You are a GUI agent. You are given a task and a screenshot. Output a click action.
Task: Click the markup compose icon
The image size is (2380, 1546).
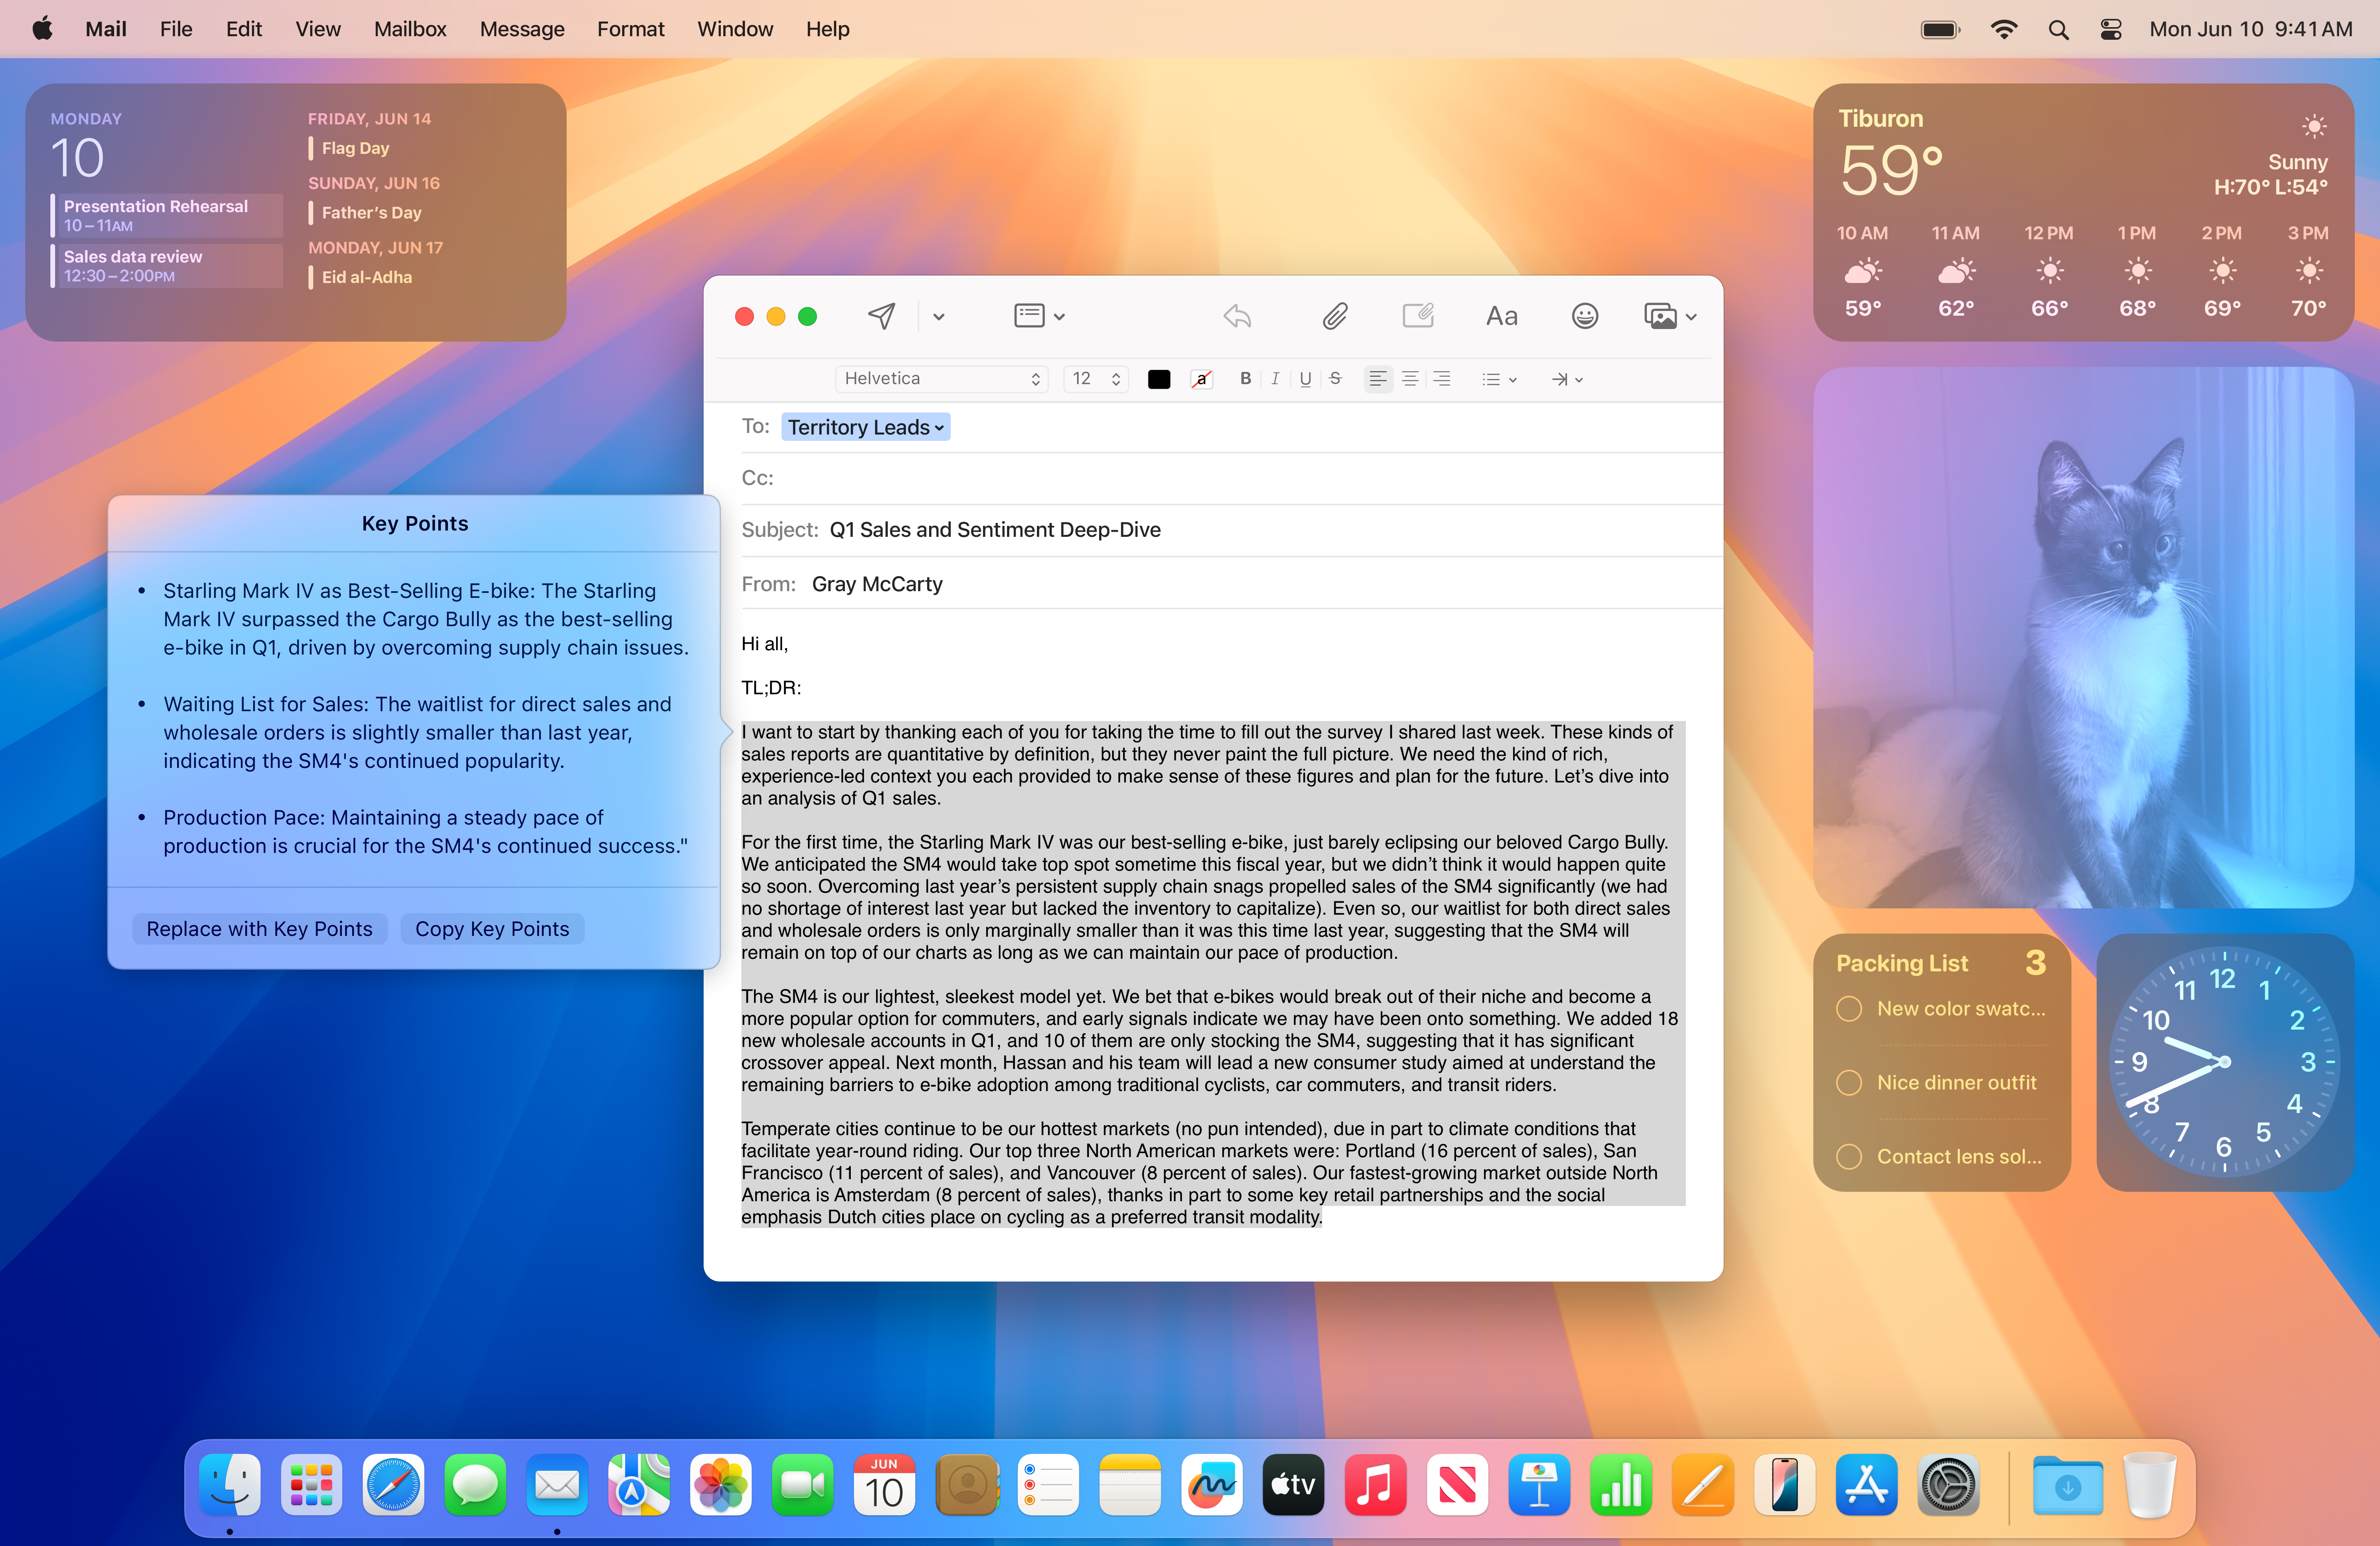pos(1418,316)
